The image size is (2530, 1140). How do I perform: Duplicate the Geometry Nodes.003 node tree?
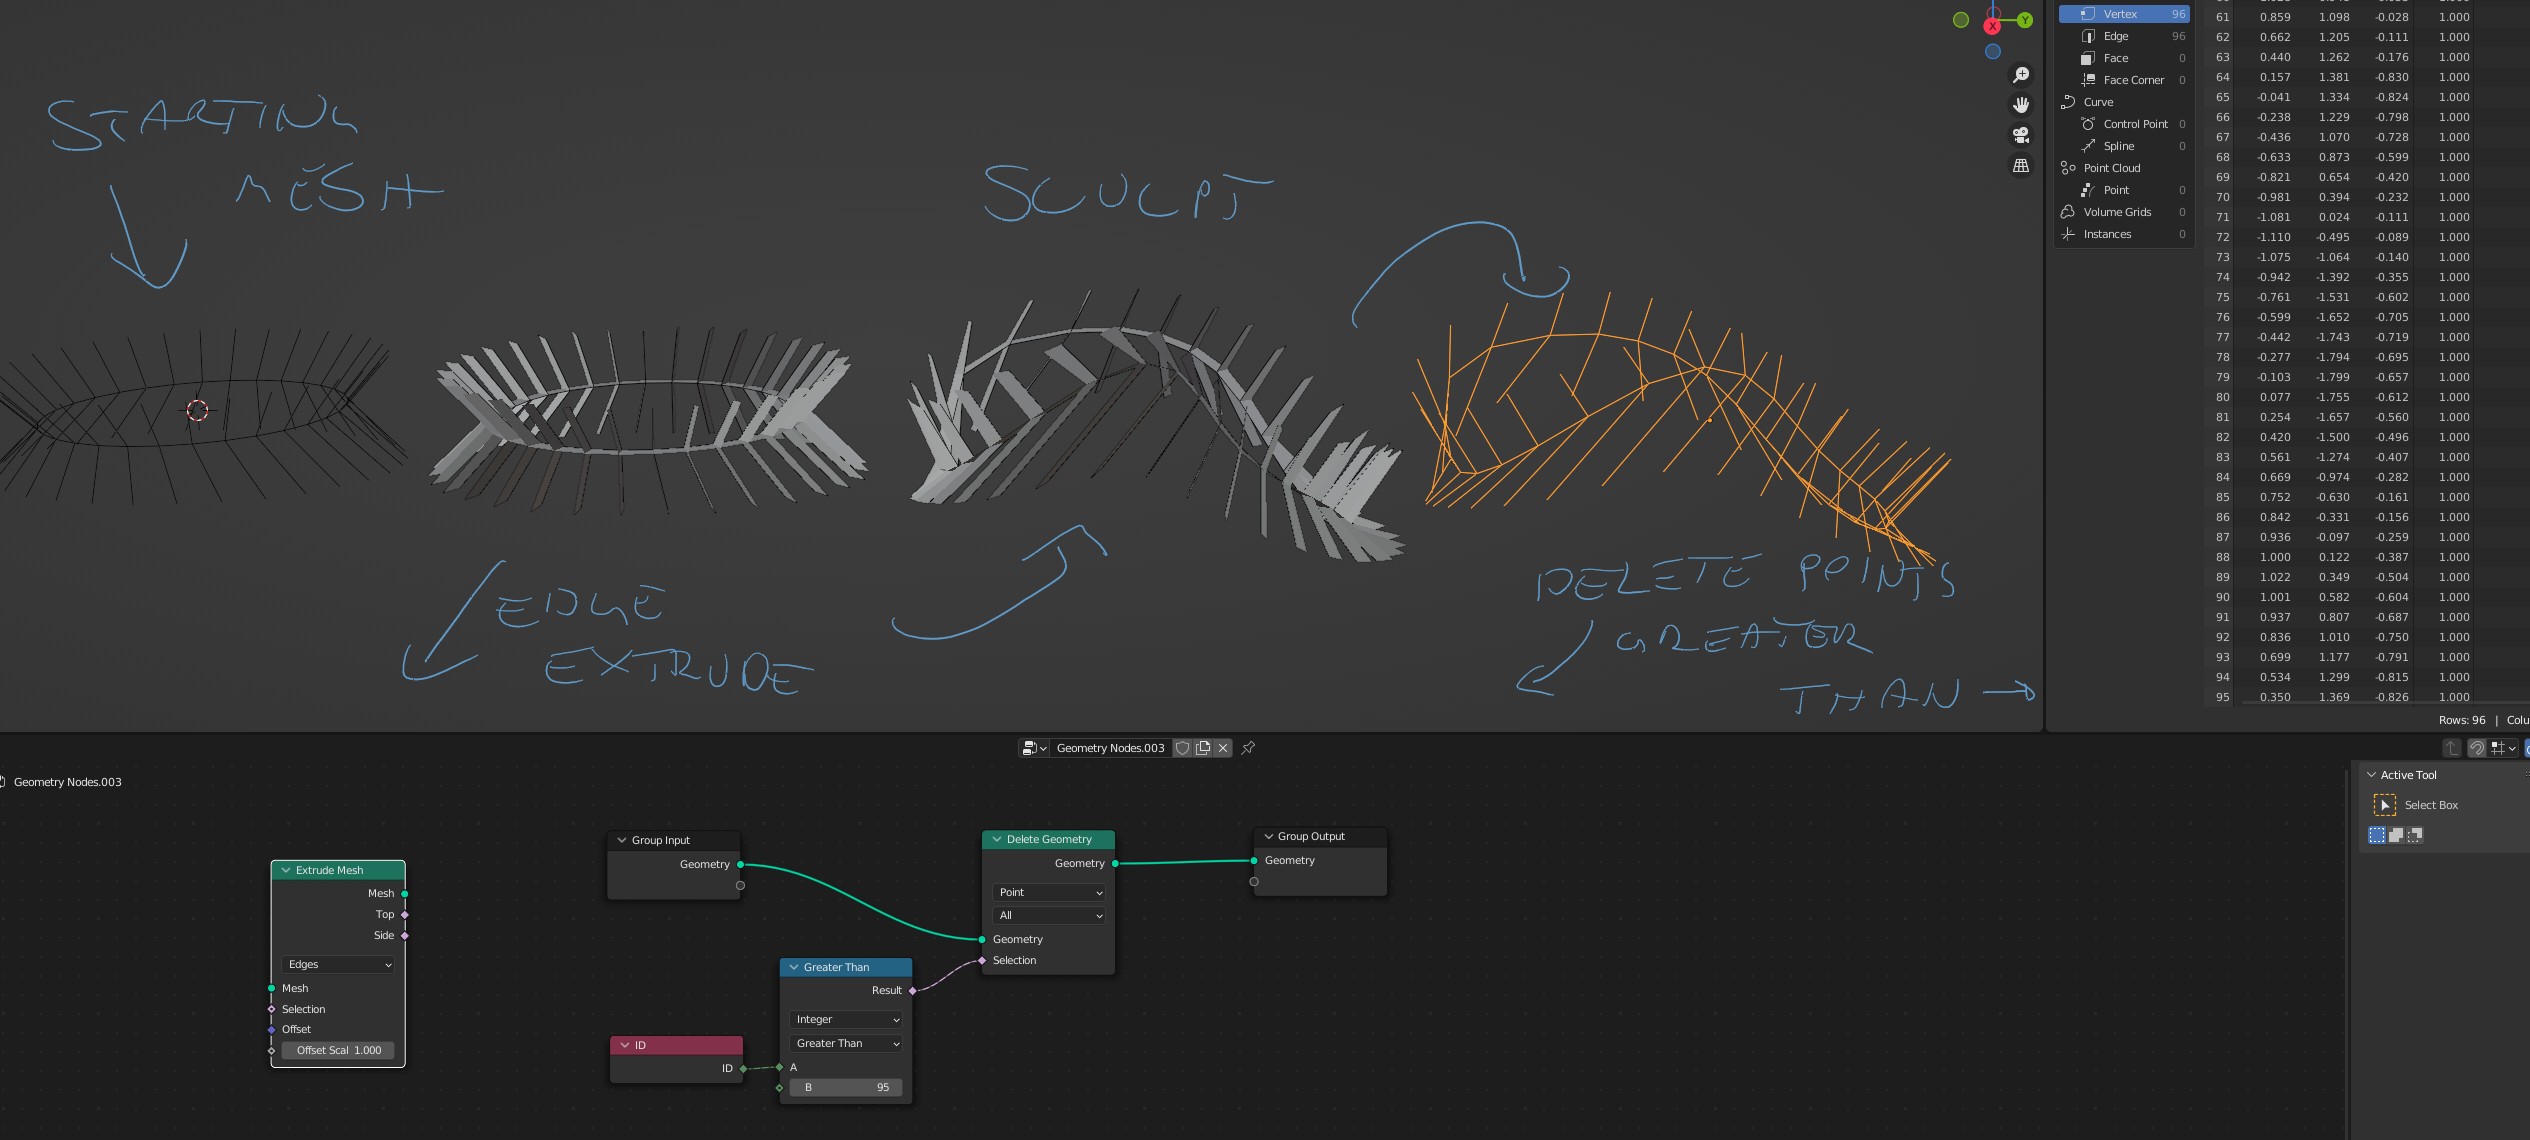1203,748
